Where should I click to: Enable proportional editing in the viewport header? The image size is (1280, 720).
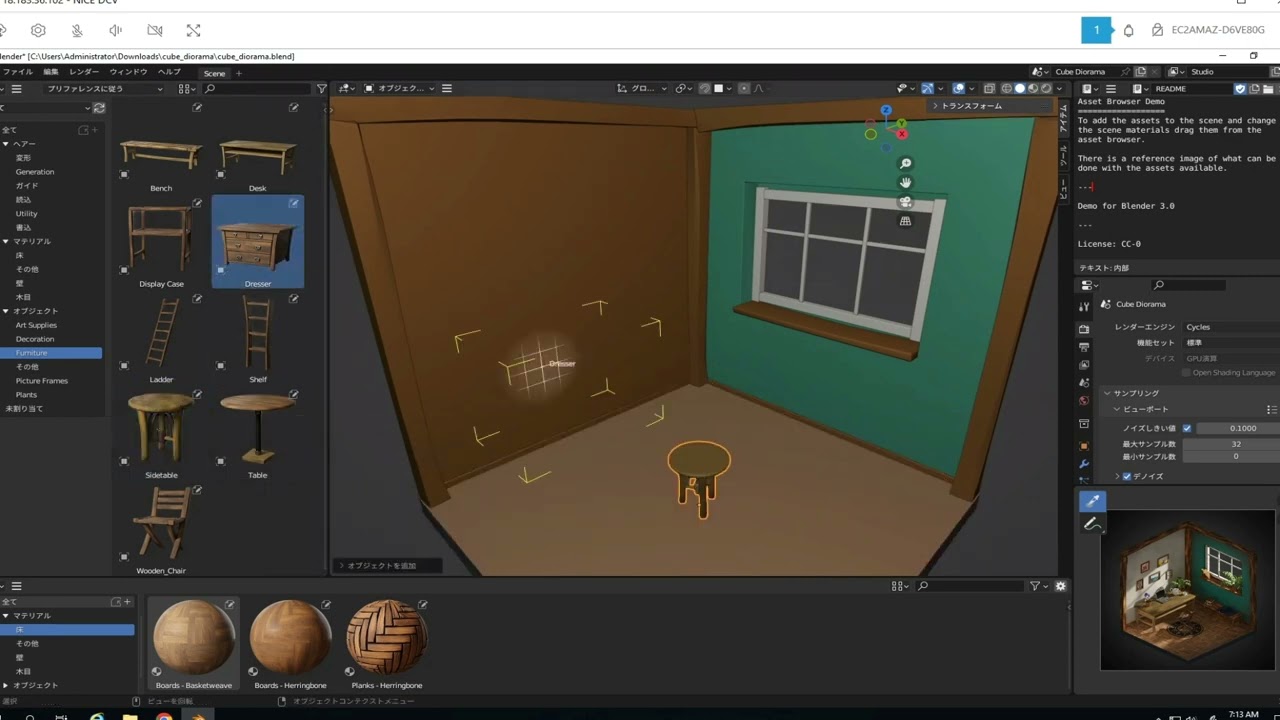[745, 88]
